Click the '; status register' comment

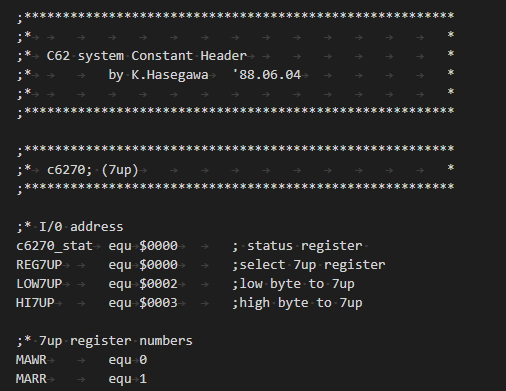pos(297,246)
